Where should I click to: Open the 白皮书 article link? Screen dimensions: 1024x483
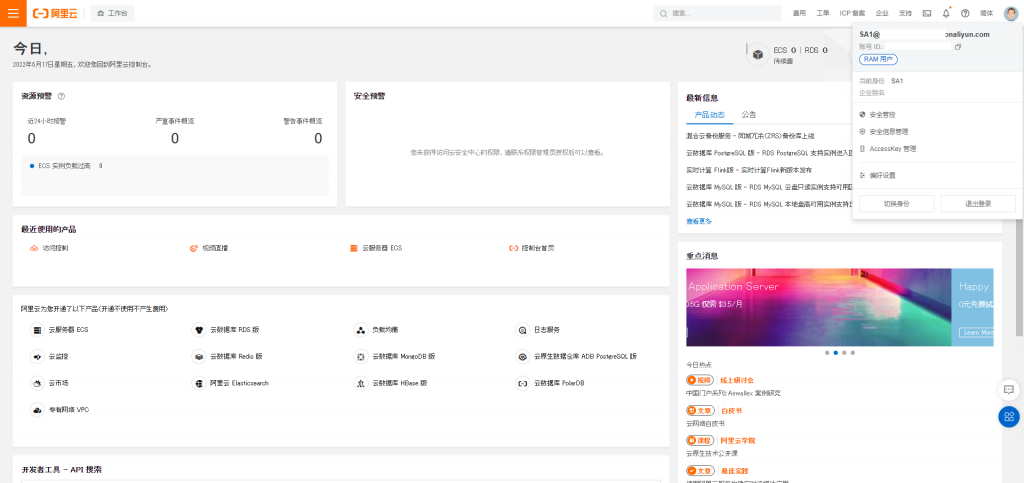coord(731,411)
